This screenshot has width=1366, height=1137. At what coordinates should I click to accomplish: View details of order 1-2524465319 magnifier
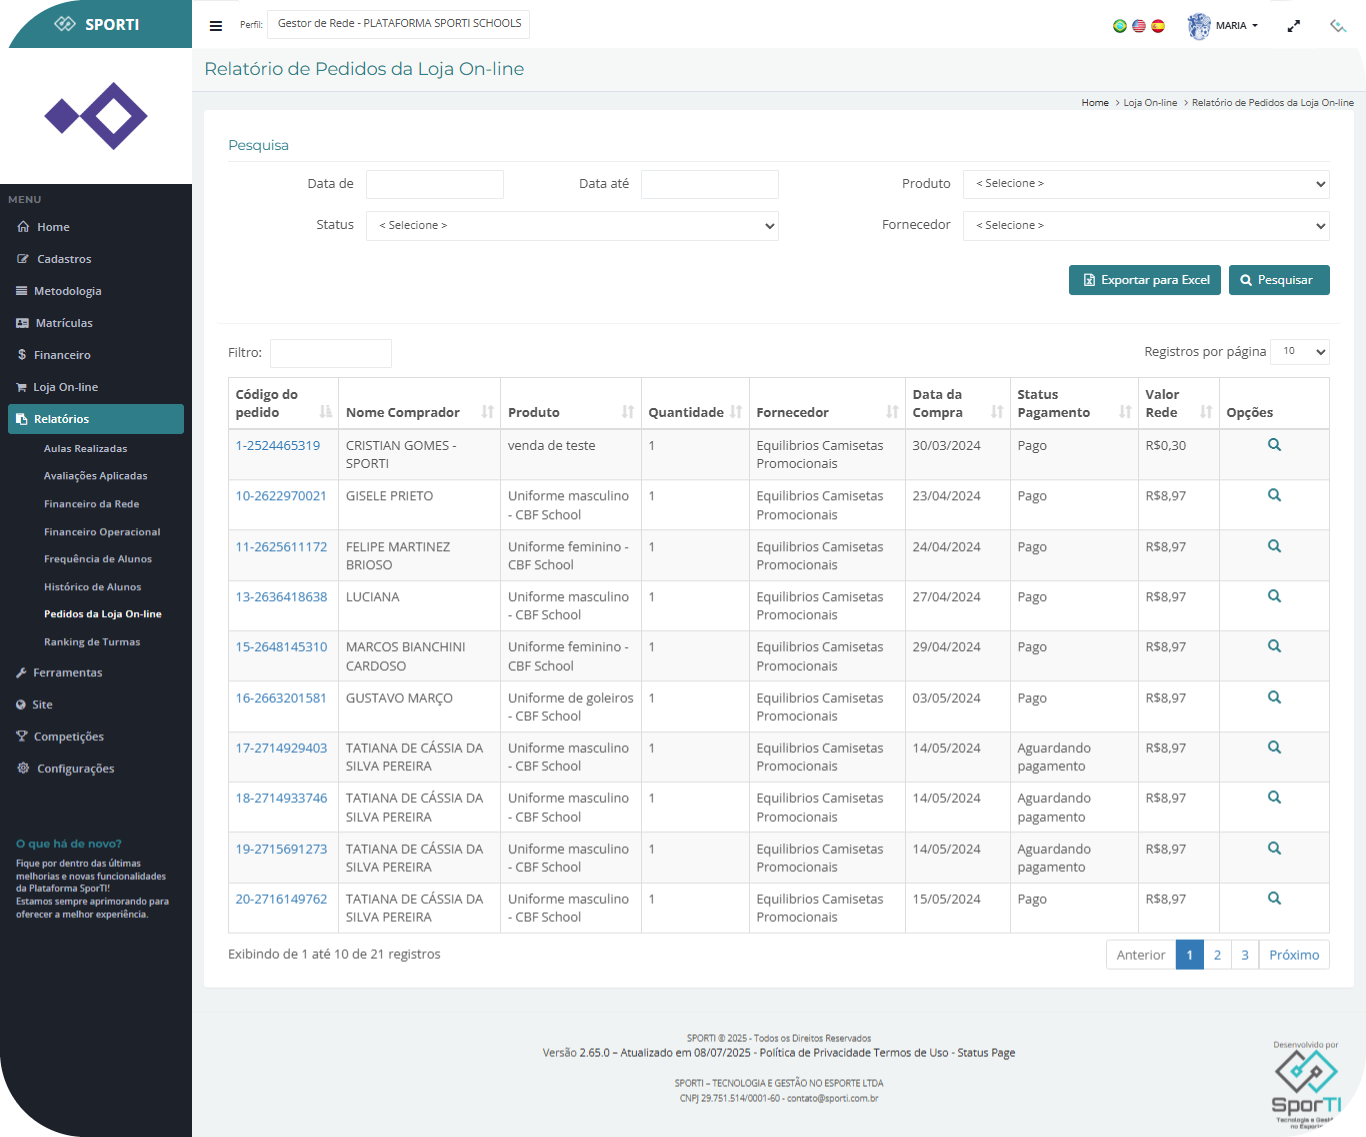(x=1274, y=445)
